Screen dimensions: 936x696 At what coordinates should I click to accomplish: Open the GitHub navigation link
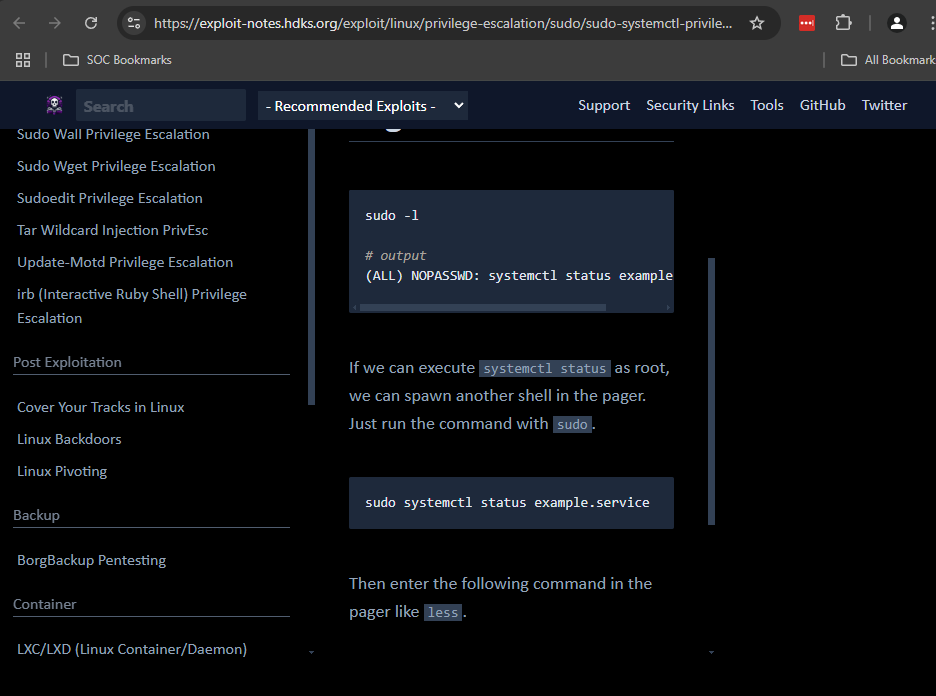click(x=822, y=105)
